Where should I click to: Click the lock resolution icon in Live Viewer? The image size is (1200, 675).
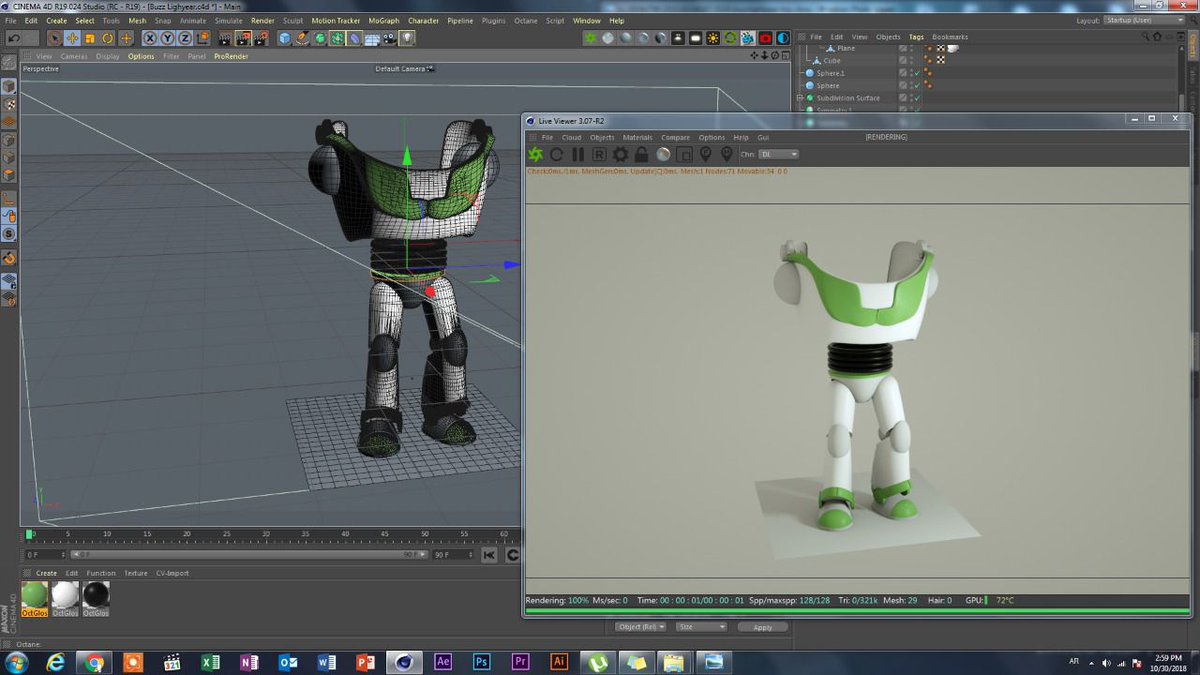[x=641, y=154]
